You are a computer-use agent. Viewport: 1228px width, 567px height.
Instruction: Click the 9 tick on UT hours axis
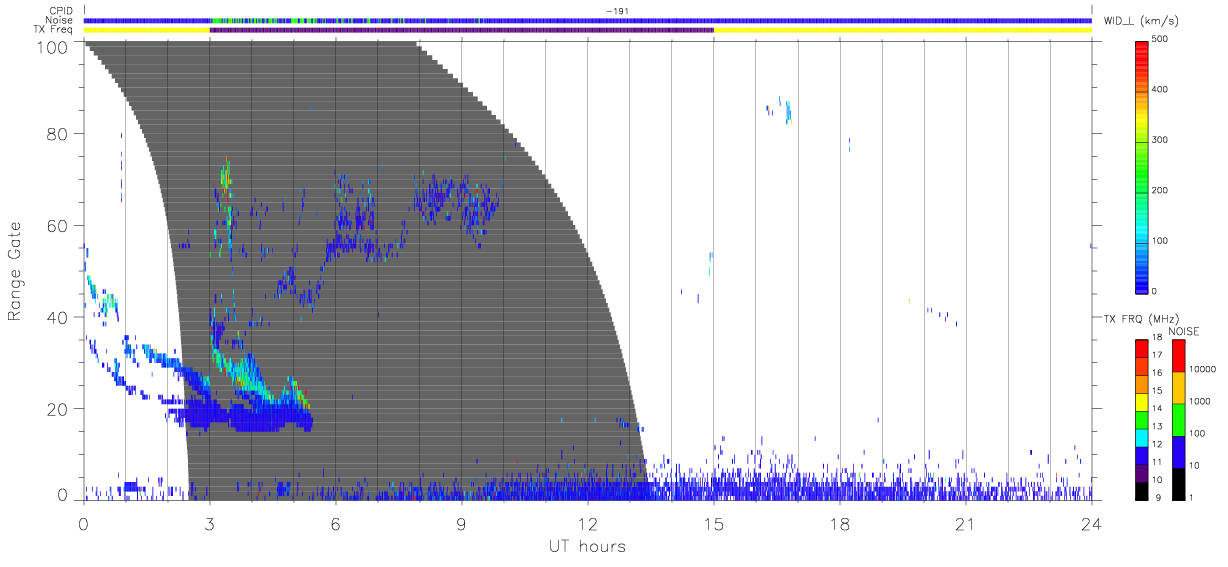pyautogui.click(x=461, y=524)
